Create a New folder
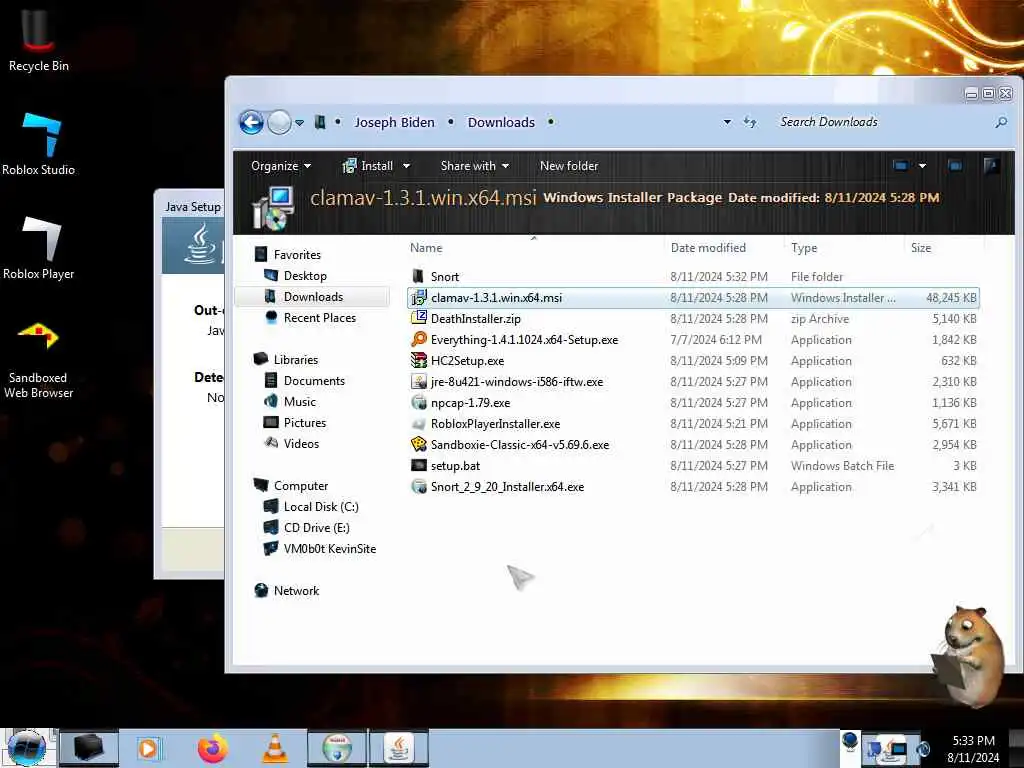The height and width of the screenshot is (768, 1024). 569,166
